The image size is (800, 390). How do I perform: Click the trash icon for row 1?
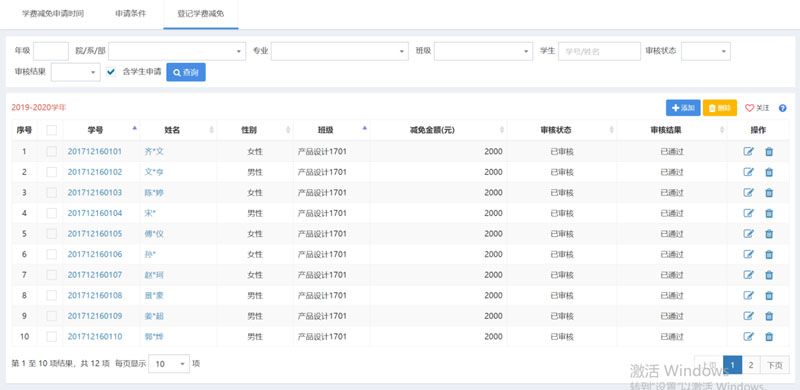tap(769, 152)
